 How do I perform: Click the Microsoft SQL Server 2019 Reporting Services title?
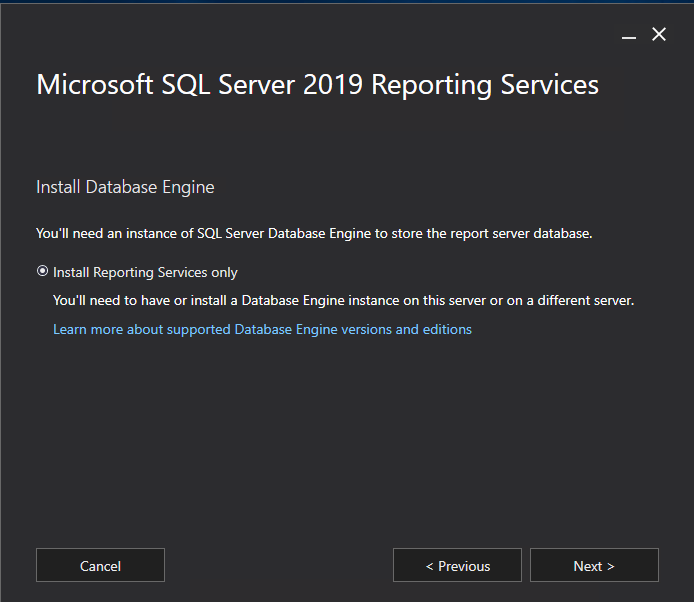pyautogui.click(x=317, y=85)
